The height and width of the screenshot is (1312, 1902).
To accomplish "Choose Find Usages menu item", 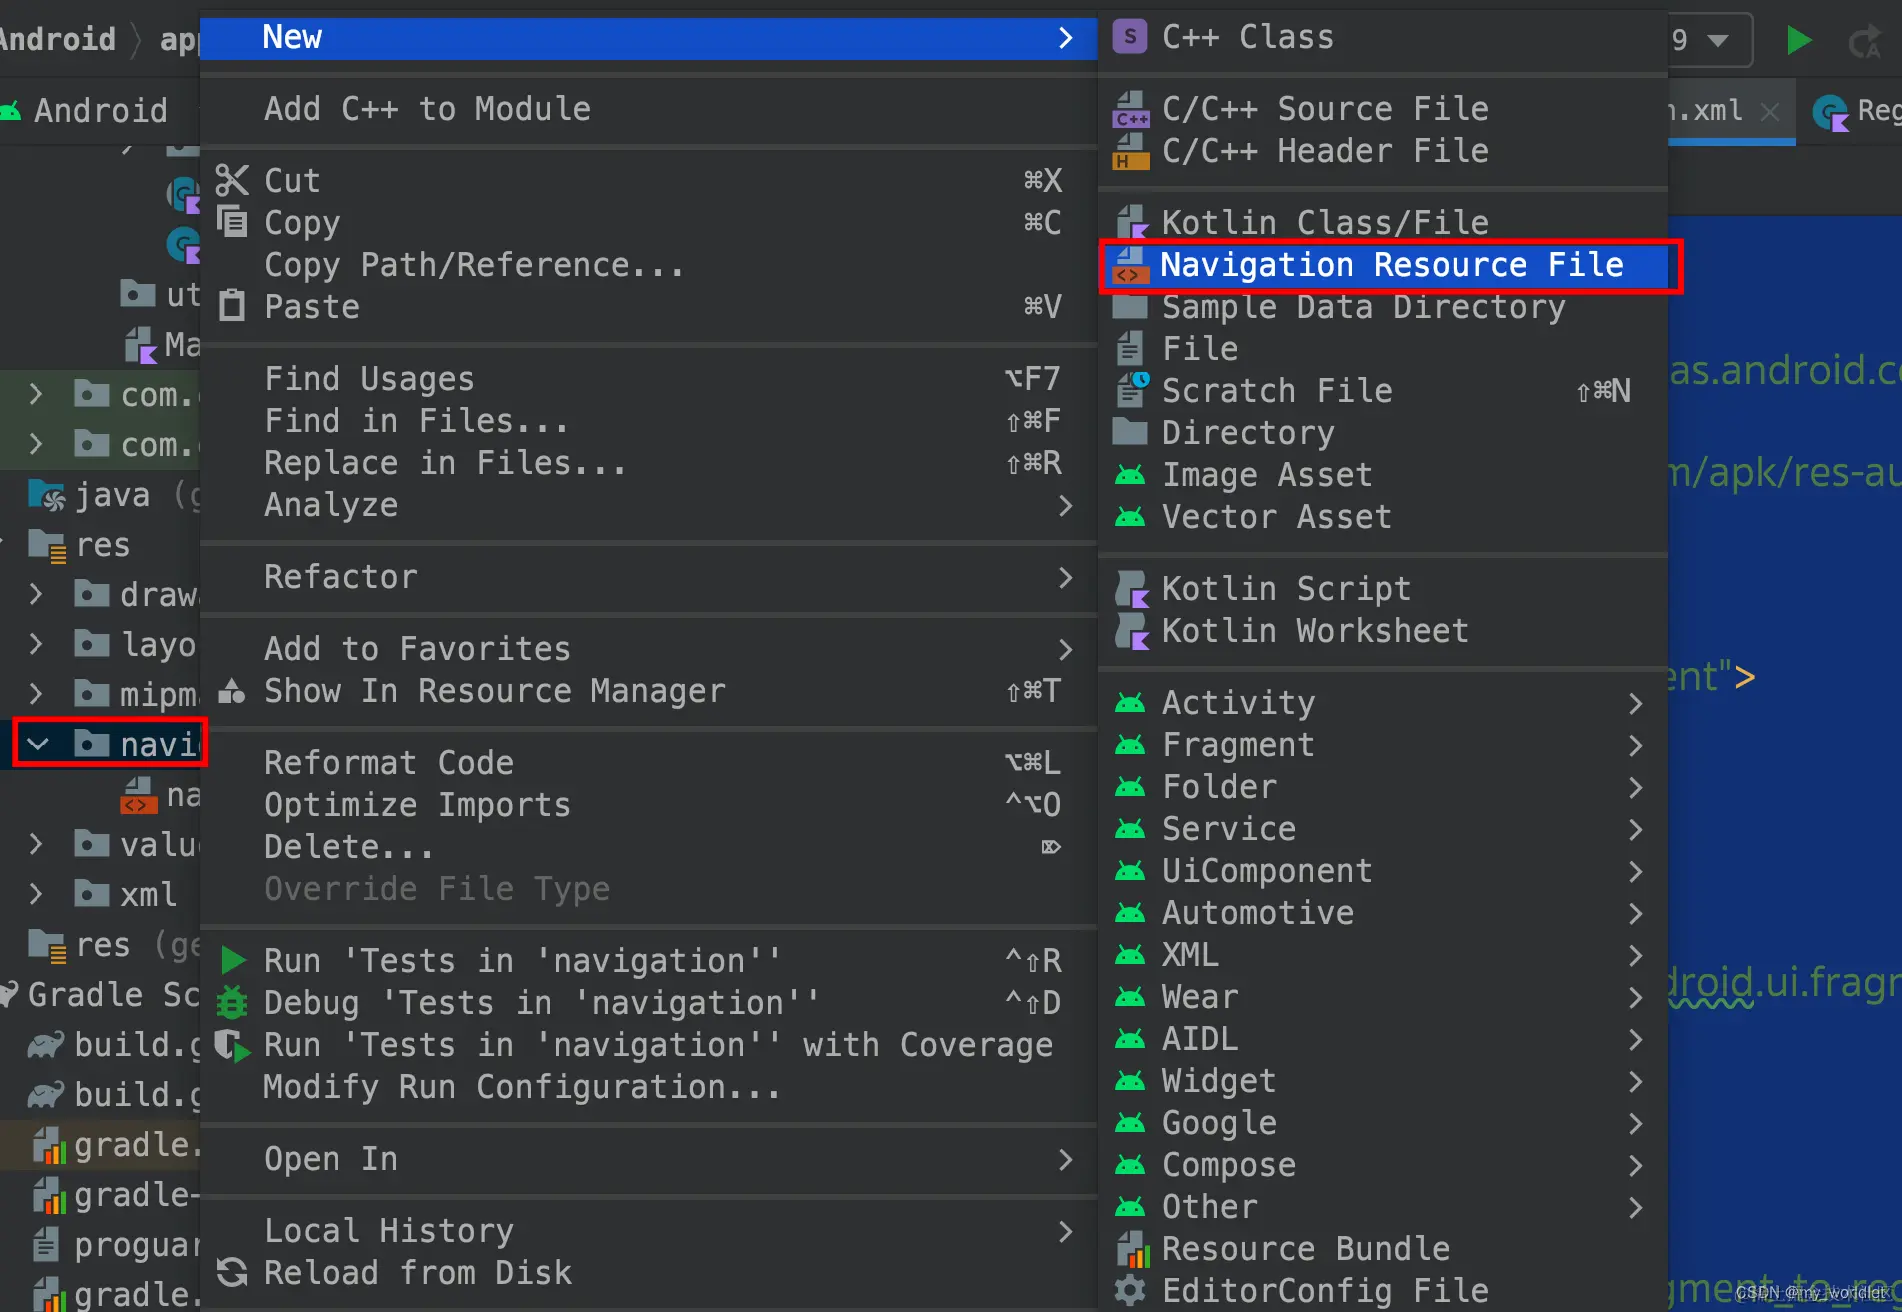I will [x=648, y=379].
